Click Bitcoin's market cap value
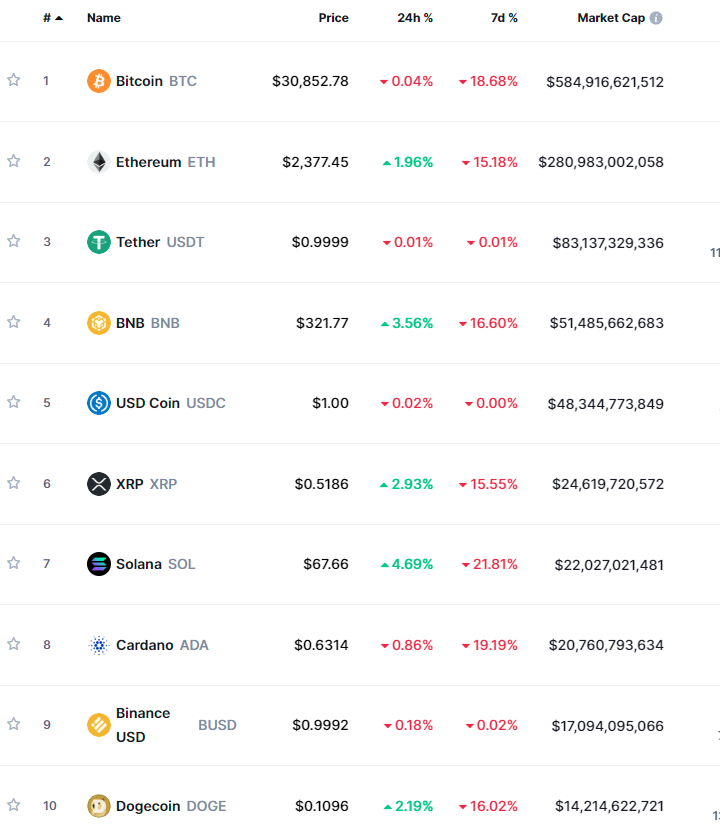Image resolution: width=720 pixels, height=837 pixels. (605, 82)
